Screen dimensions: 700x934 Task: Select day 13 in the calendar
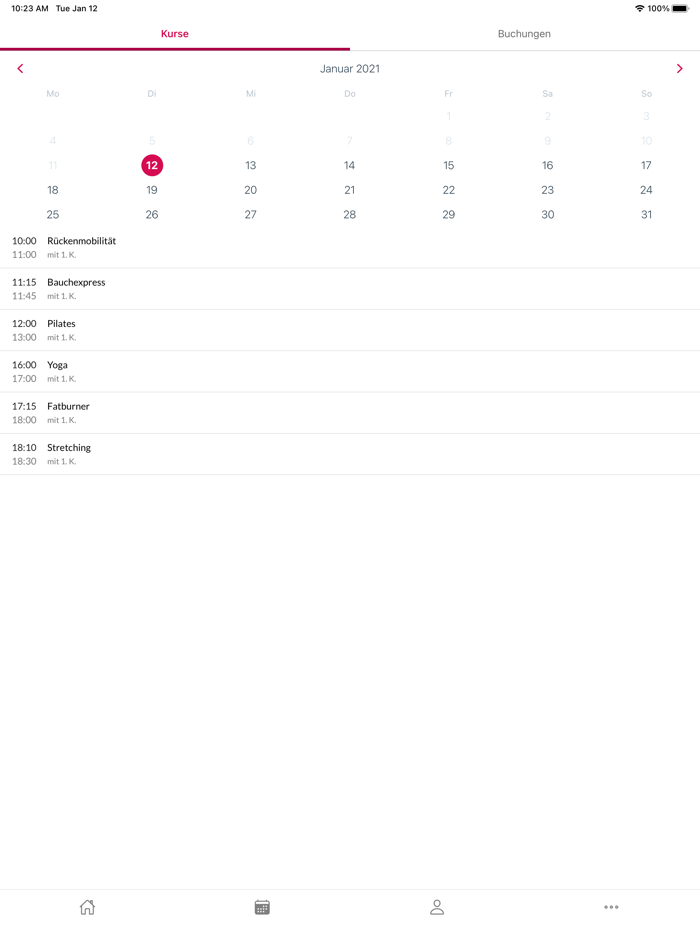(251, 165)
